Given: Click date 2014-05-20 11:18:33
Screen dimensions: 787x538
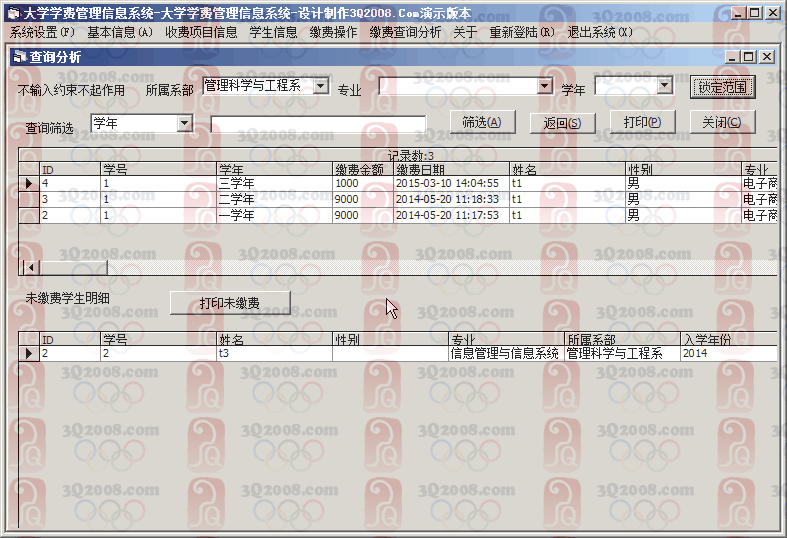Looking at the screenshot, I should [x=451, y=199].
